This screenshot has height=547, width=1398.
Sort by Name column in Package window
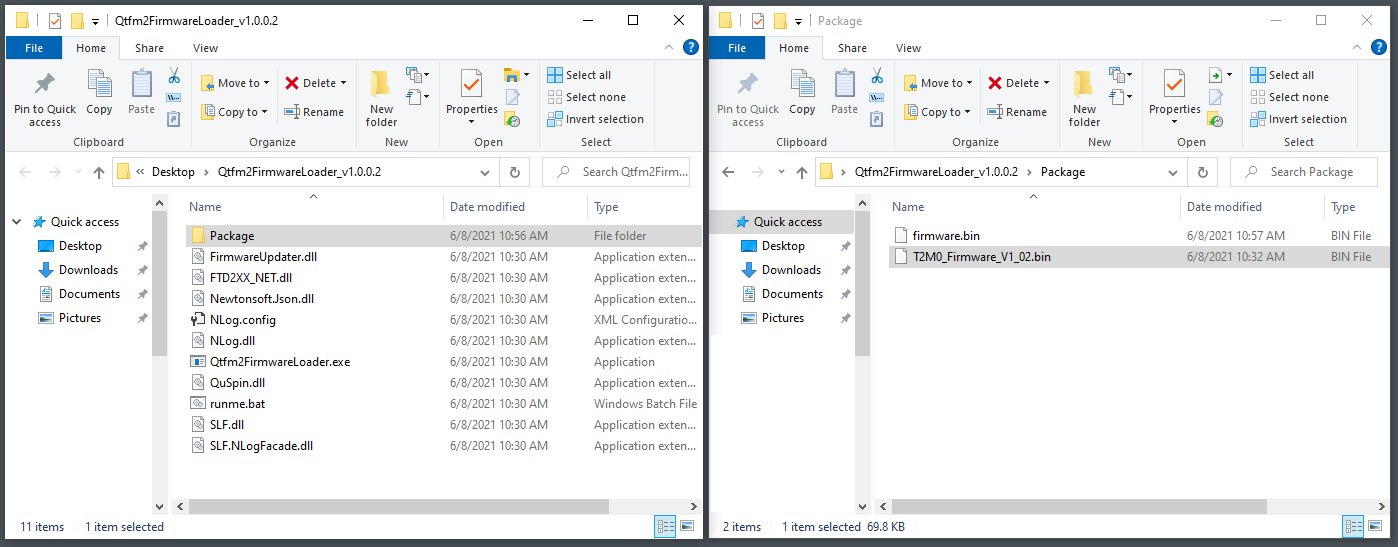click(x=908, y=207)
